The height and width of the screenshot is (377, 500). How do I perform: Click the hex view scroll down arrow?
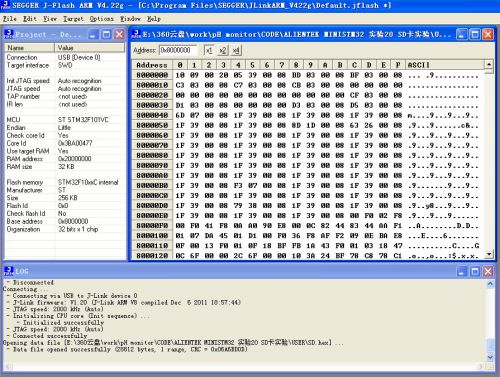coord(489,255)
